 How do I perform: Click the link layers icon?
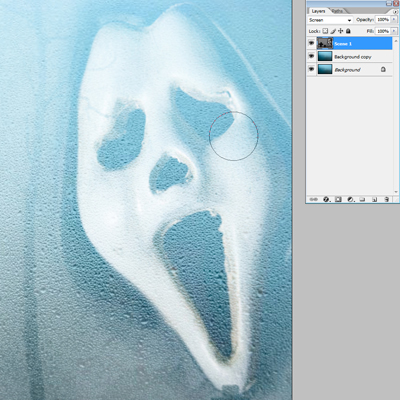(313, 199)
